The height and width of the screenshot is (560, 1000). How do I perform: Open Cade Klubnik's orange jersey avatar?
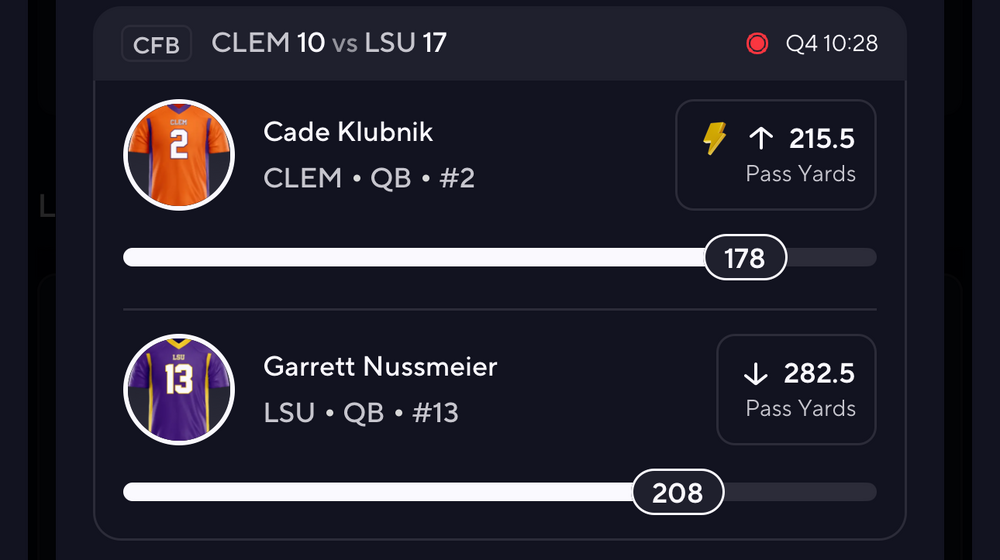point(179,154)
